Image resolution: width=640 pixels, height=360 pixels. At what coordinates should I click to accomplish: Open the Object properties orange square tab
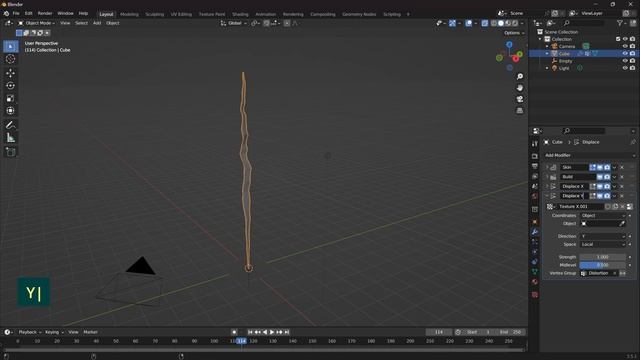pos(535,222)
